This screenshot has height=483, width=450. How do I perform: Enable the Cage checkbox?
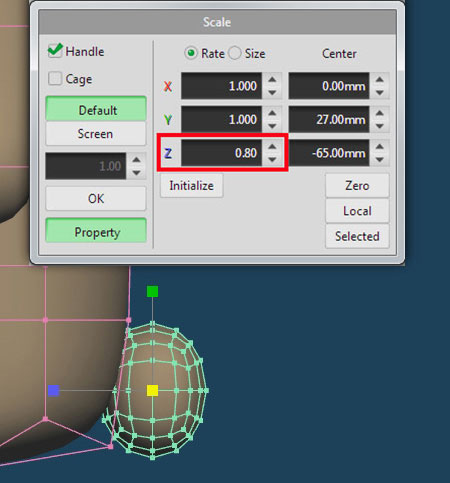coord(55,79)
